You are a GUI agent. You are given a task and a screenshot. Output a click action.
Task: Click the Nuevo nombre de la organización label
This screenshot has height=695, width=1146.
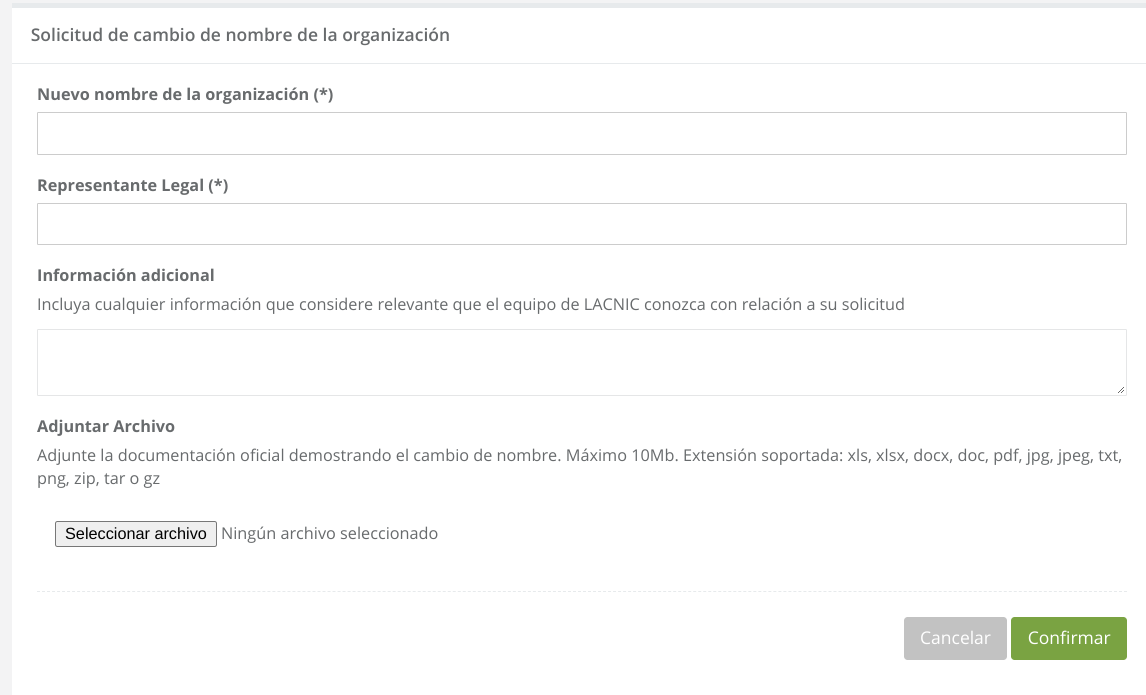(x=174, y=94)
